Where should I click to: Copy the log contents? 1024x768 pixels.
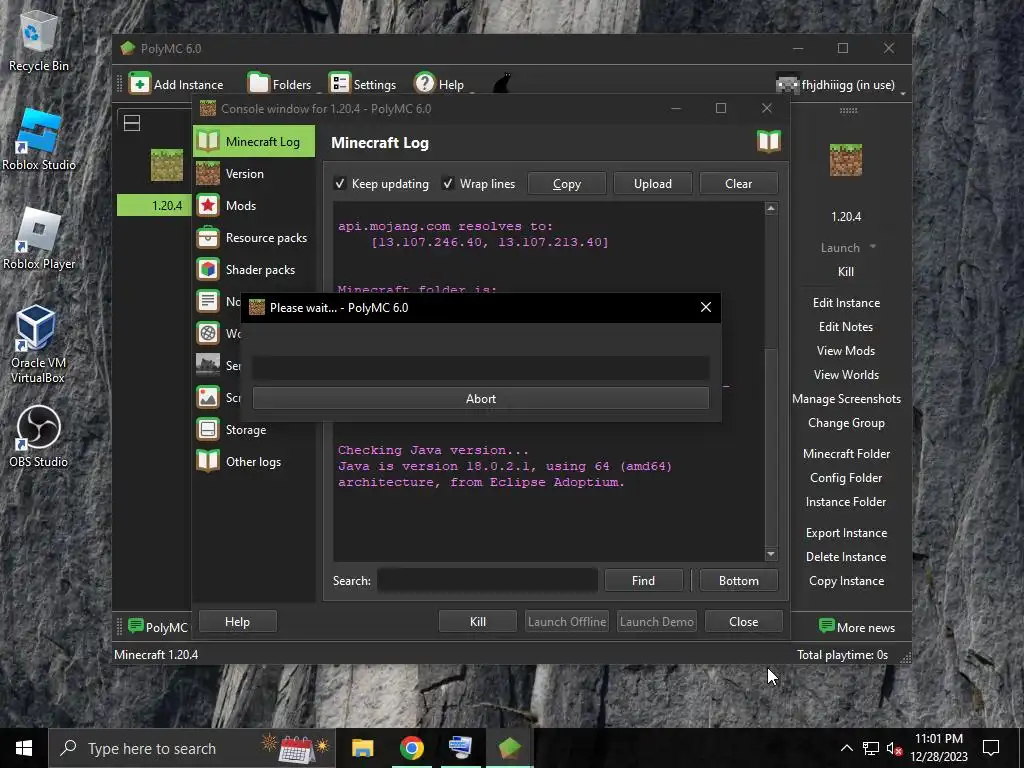click(566, 184)
